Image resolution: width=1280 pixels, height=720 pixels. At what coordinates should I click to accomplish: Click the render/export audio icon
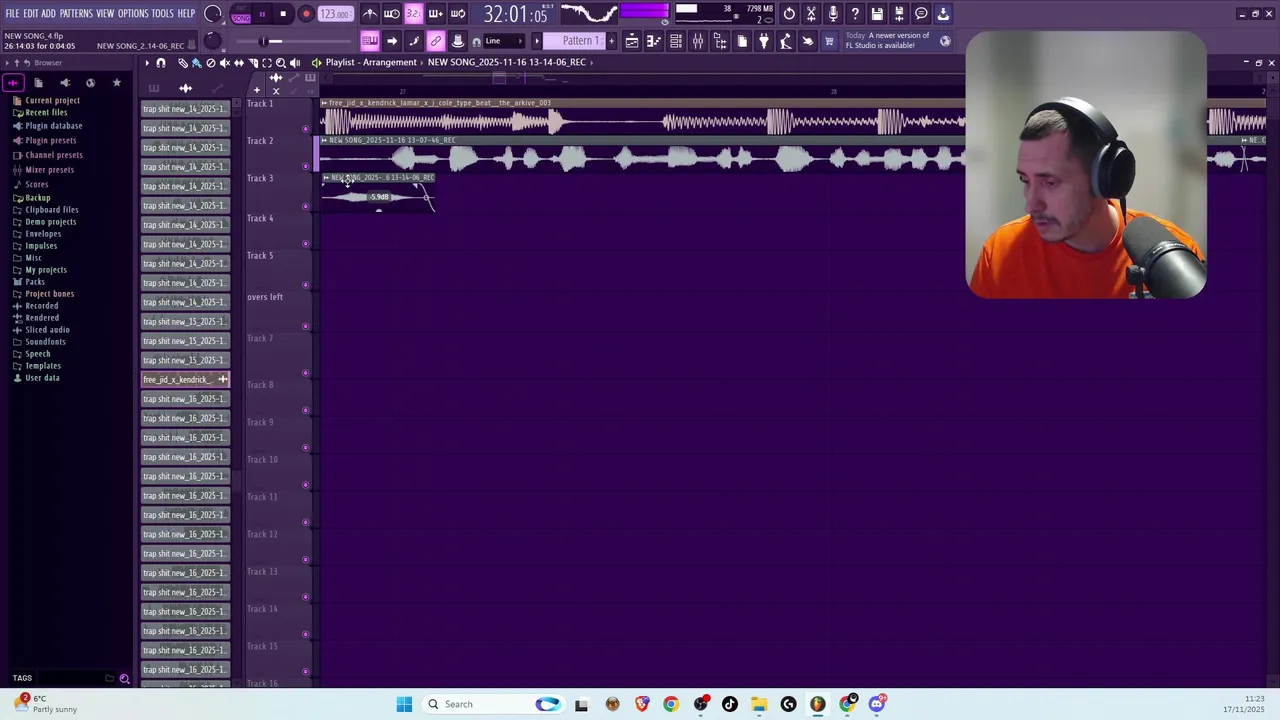click(899, 14)
